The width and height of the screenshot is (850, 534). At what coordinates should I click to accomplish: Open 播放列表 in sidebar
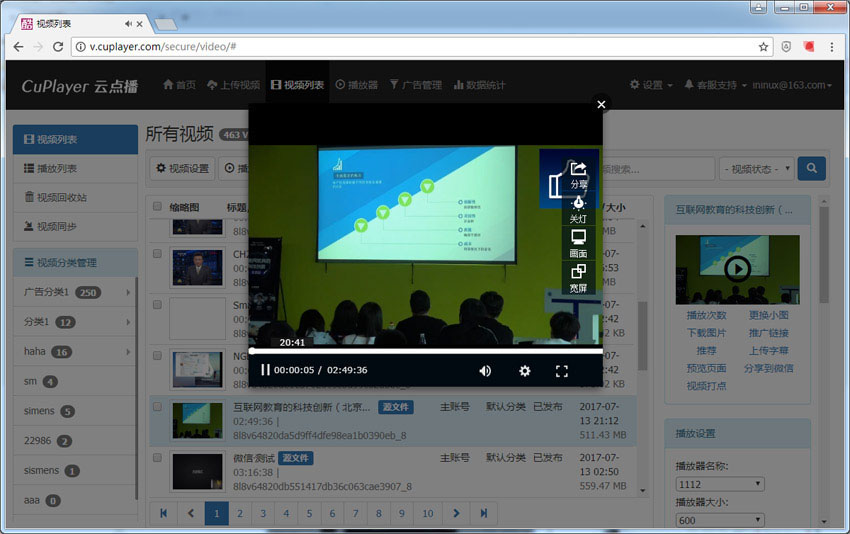[75, 169]
